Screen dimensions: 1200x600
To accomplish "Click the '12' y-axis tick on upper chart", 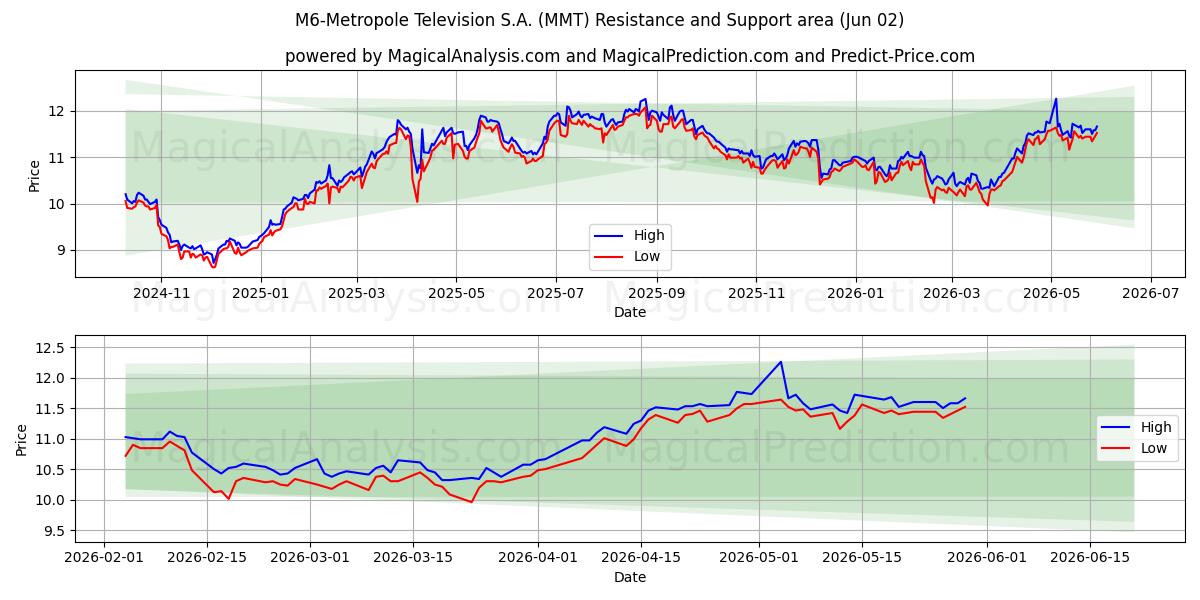I will [x=59, y=111].
